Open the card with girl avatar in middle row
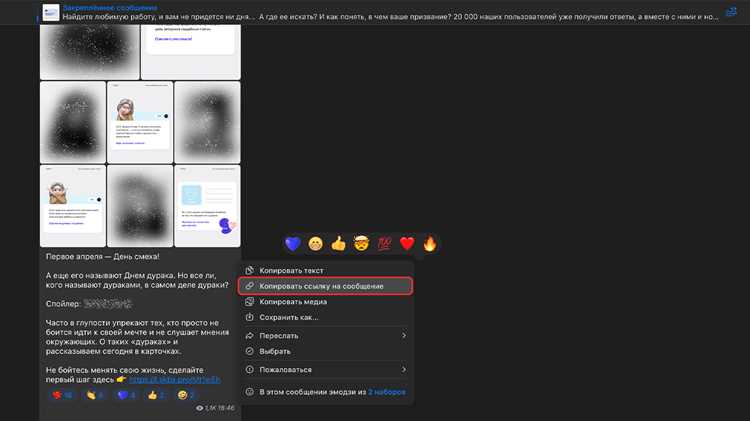 140,122
